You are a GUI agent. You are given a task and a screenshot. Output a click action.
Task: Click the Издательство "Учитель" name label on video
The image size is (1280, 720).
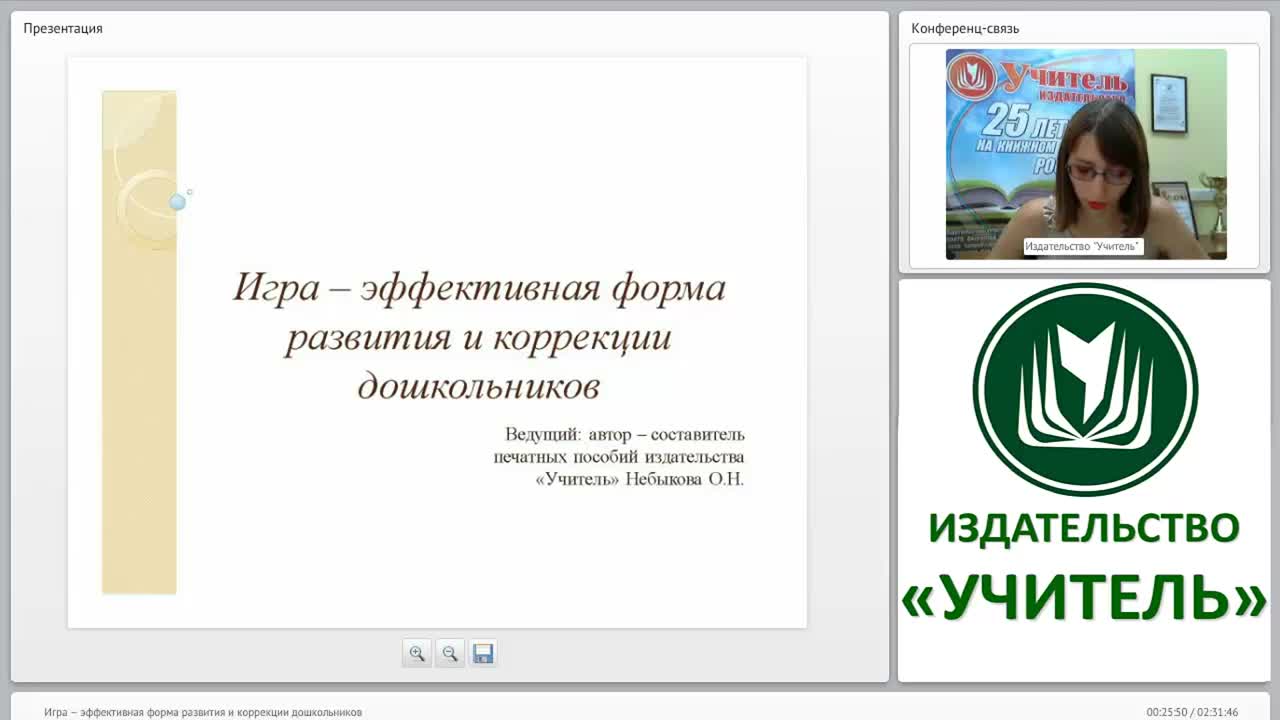(1082, 246)
